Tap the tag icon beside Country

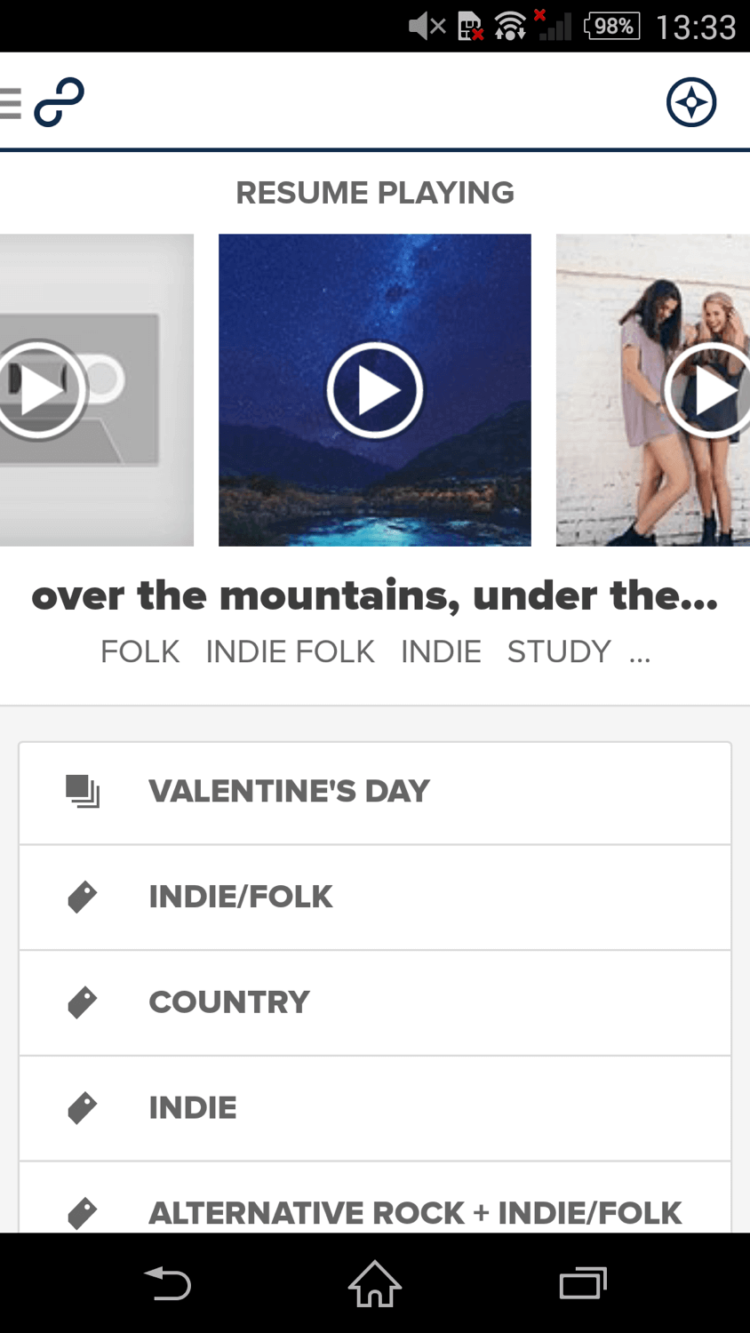coord(82,1002)
